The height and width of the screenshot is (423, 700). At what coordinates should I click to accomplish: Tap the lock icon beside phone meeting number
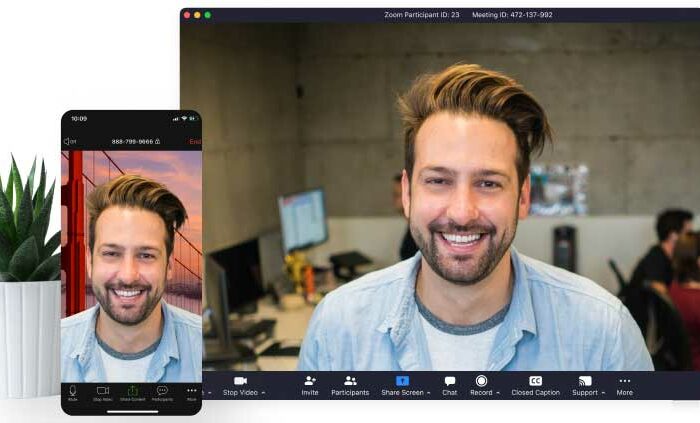(157, 141)
